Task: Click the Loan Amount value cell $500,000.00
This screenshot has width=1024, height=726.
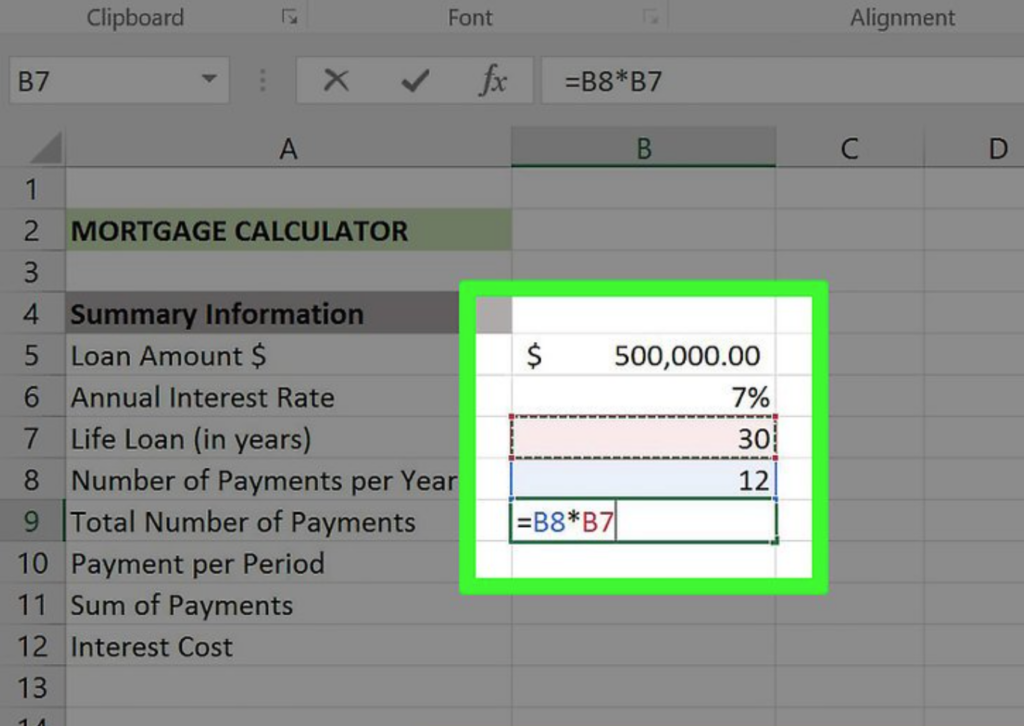Action: coord(643,356)
